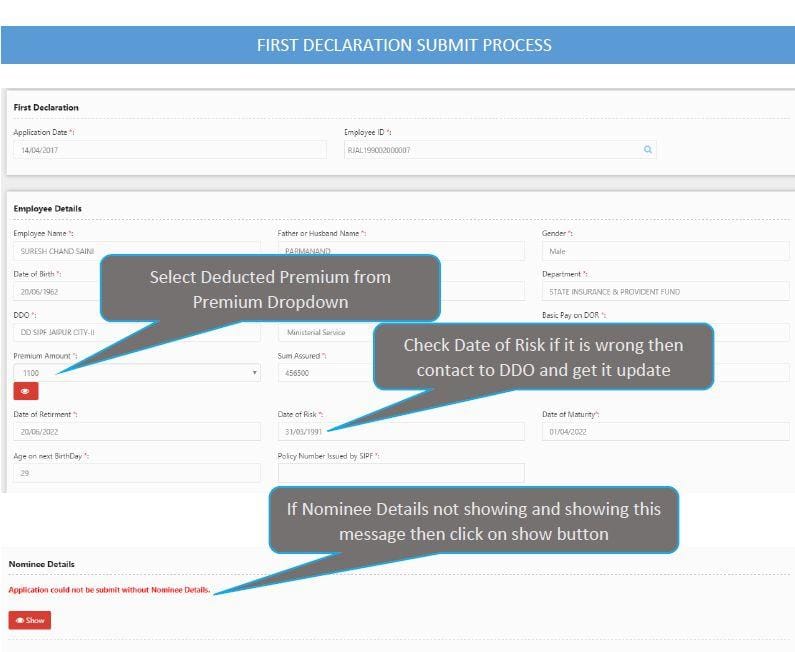Click the First Declaration section heading

pyautogui.click(x=46, y=107)
